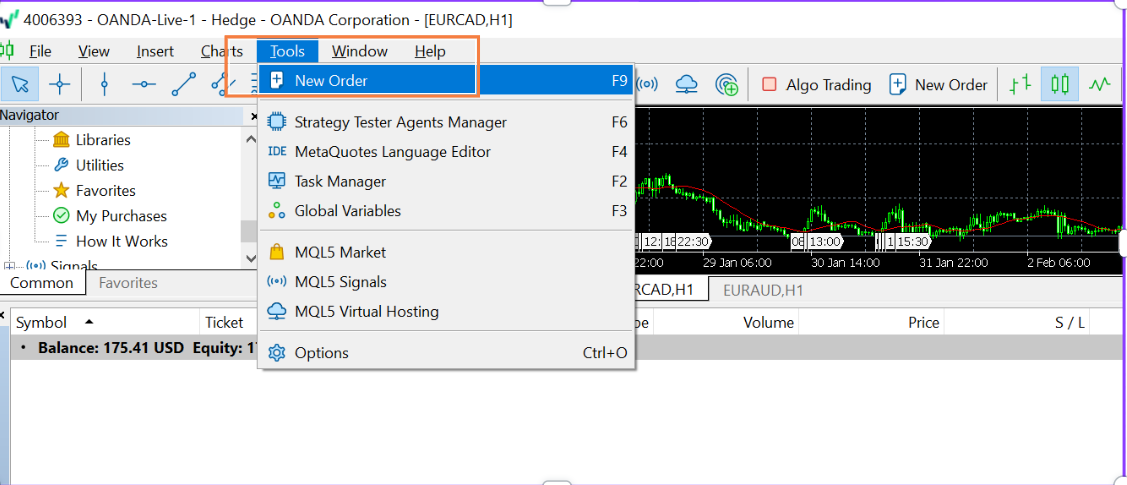Close the Navigator panel
The width and height of the screenshot is (1127, 485).
coord(253,116)
